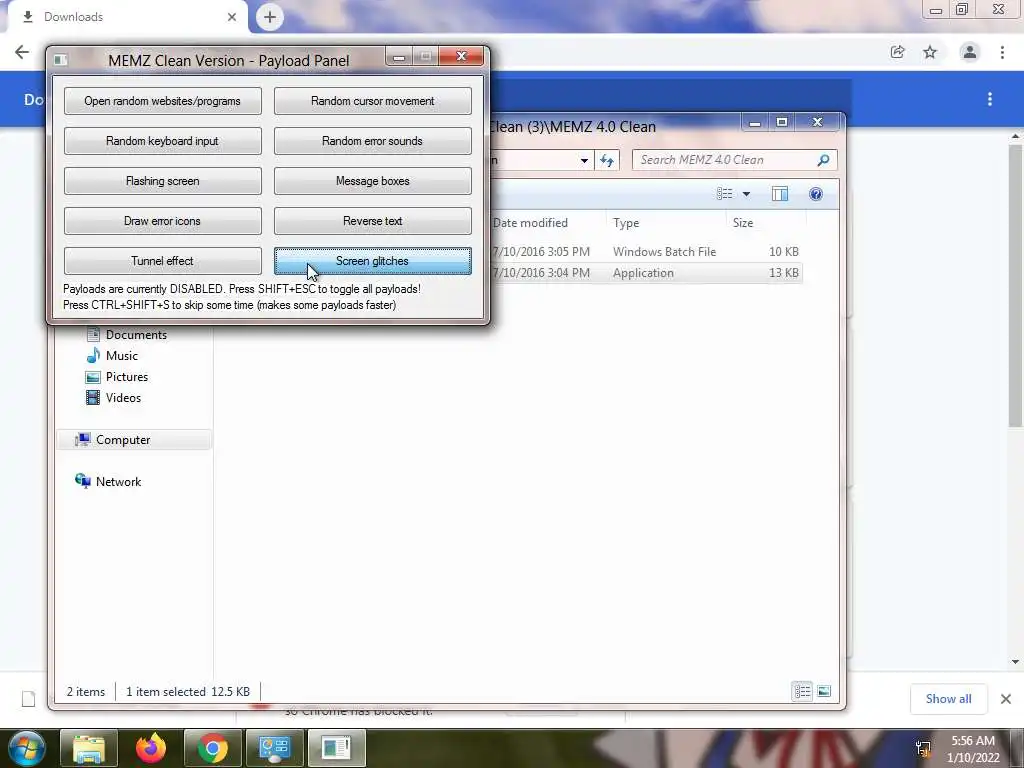The width and height of the screenshot is (1024, 768).
Task: Go back in Chrome
Action: (22, 52)
